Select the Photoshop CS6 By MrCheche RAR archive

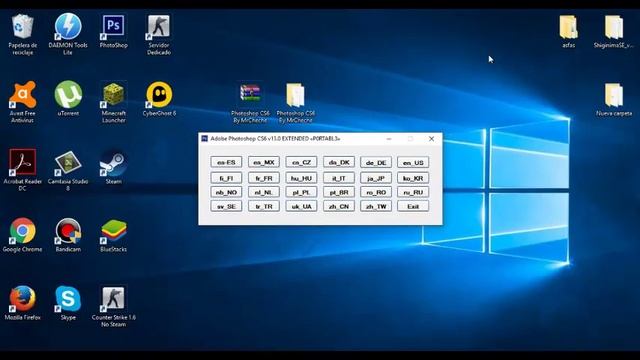250,103
